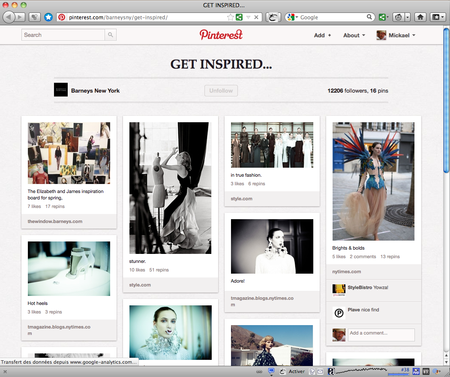Open nytimes.com link under Brights & bolds
The height and width of the screenshot is (377, 450).
(346, 272)
